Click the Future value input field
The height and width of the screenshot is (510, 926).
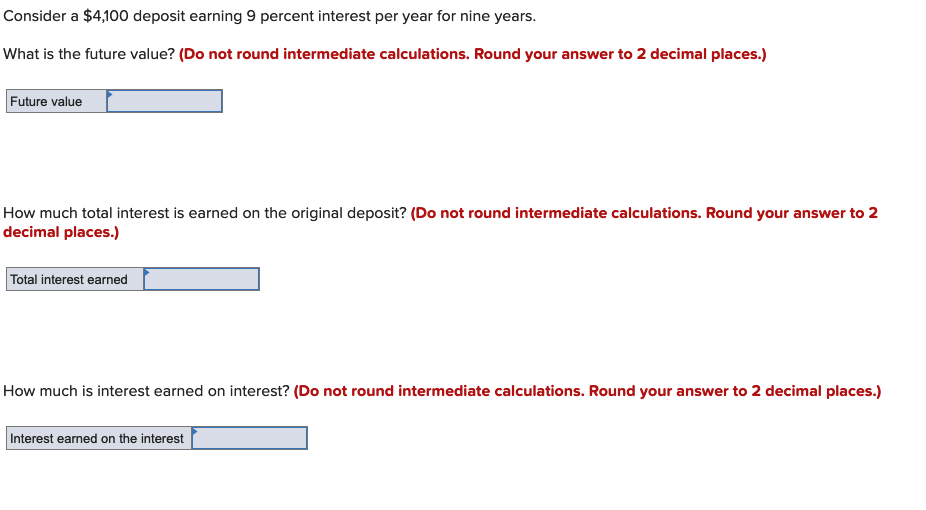point(164,101)
